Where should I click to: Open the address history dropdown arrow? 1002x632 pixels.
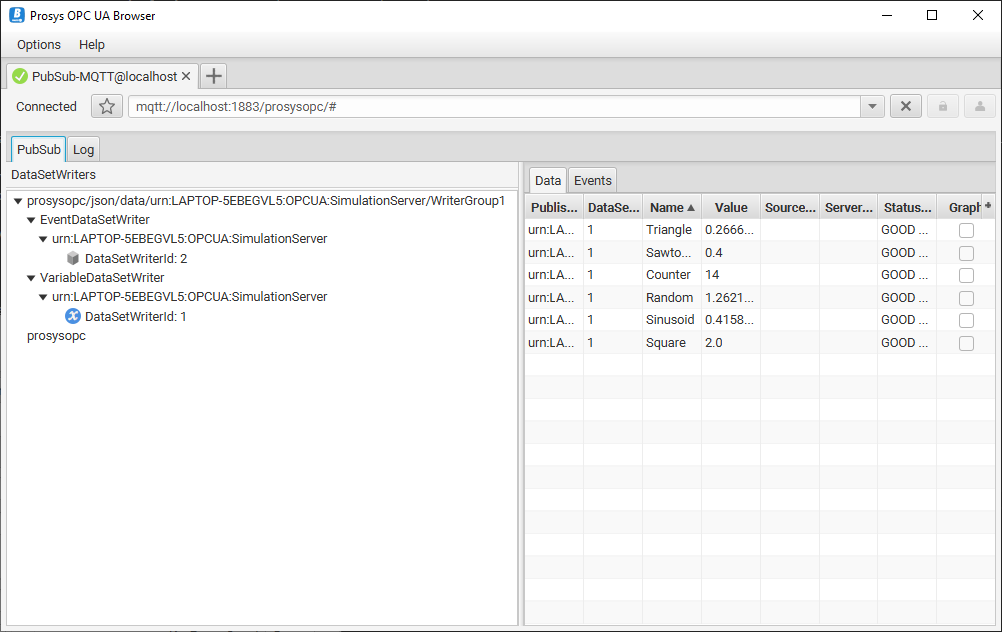coord(872,107)
